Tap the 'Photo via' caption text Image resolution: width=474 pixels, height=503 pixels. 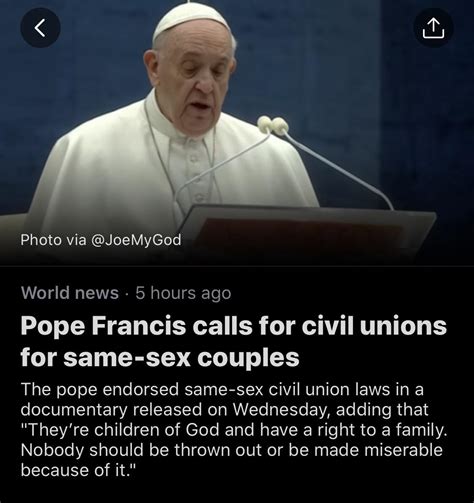[x=53, y=240]
